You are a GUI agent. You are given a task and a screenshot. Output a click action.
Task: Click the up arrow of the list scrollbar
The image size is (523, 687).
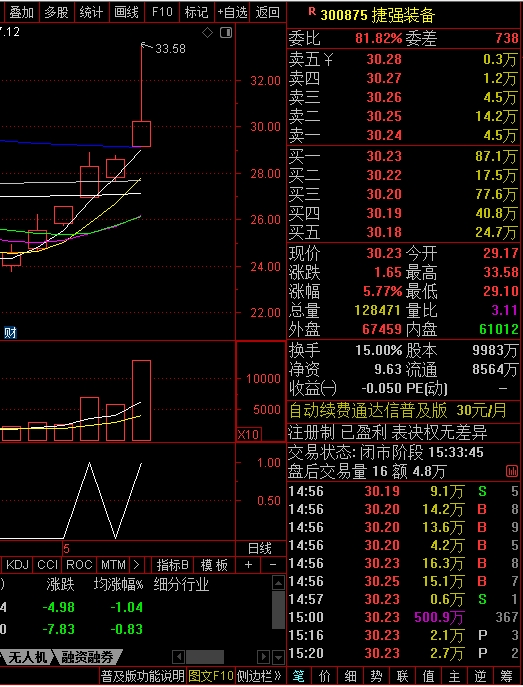(x=278, y=583)
